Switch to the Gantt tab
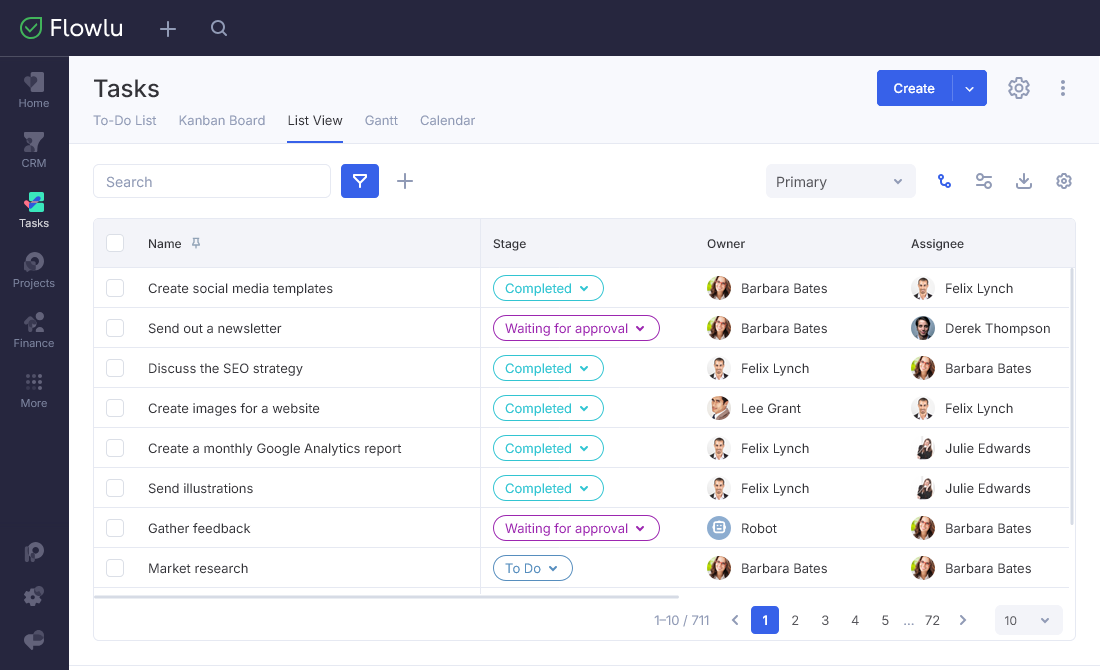This screenshot has width=1100, height=670. (x=381, y=121)
